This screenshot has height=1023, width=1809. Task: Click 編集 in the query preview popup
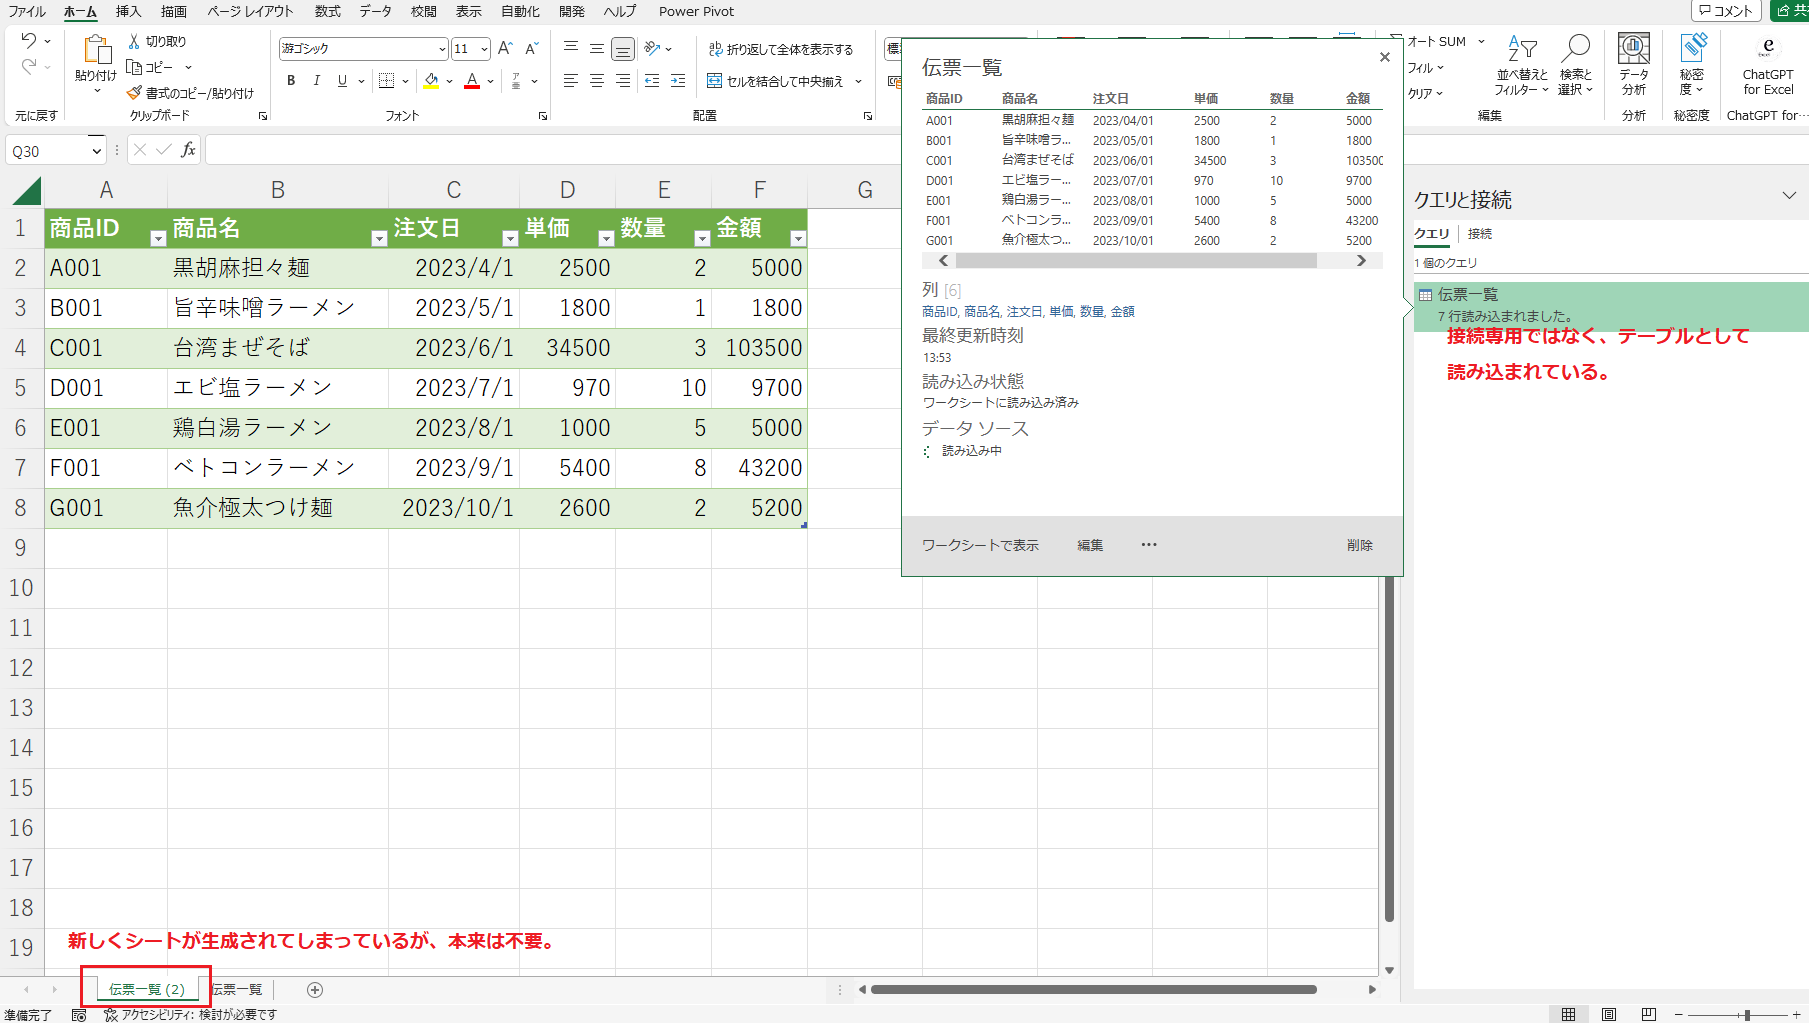pos(1090,545)
